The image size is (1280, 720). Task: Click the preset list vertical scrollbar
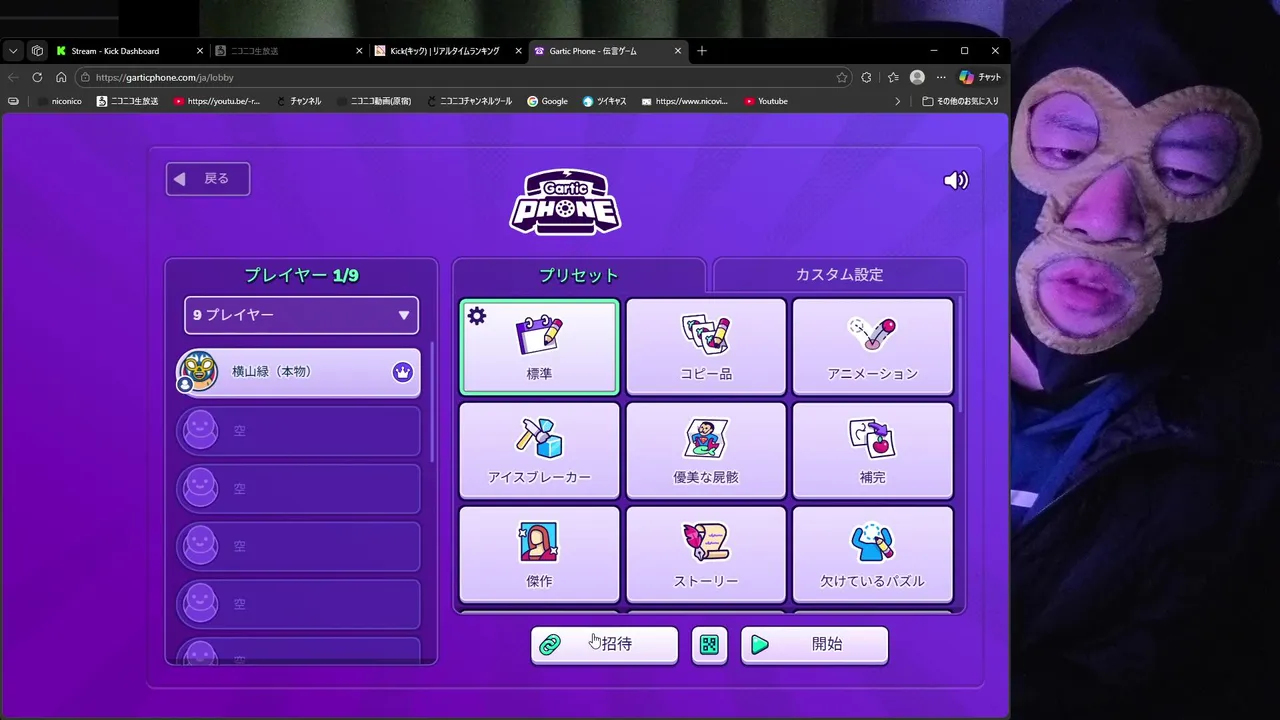(961, 354)
